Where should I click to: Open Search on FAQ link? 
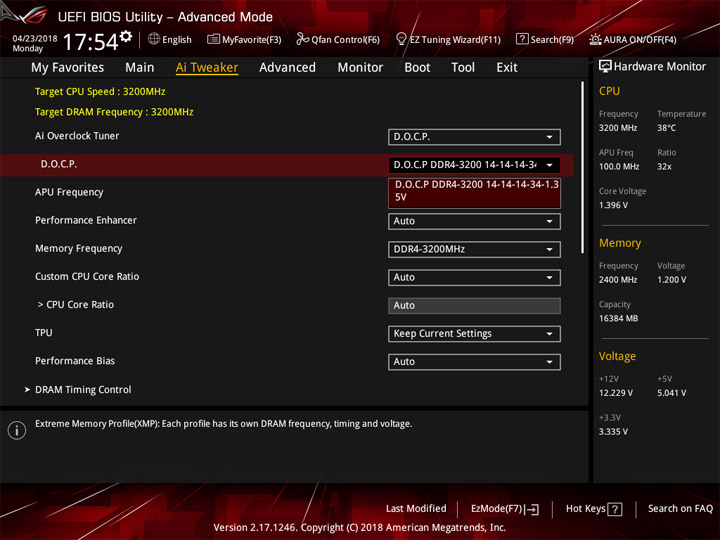pos(680,509)
